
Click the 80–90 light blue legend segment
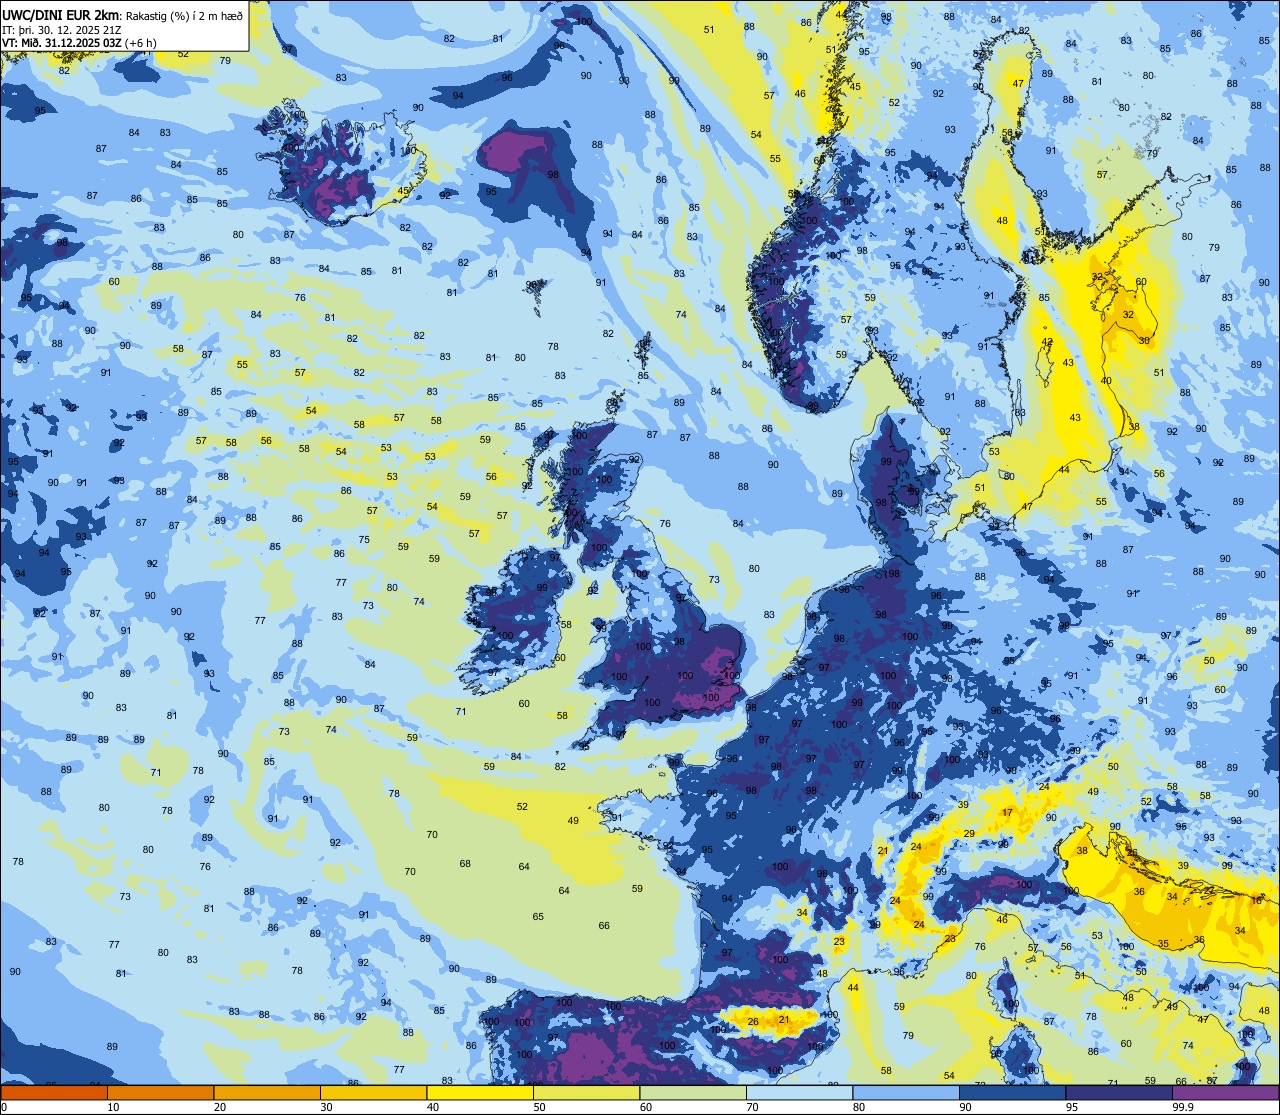[906, 1092]
